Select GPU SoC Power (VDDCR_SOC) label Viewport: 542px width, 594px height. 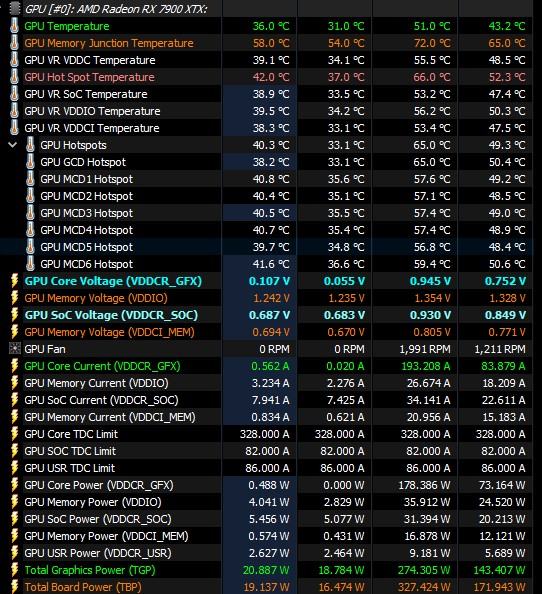98,519
